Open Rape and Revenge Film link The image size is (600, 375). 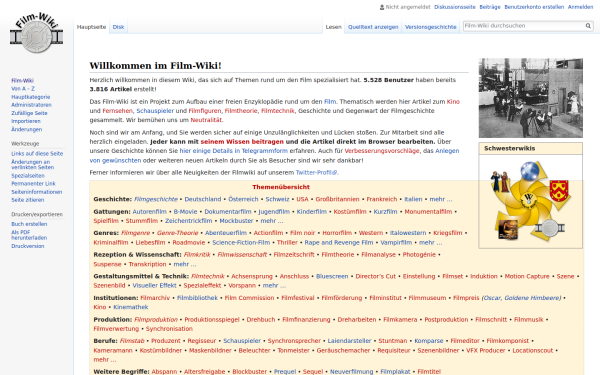pyautogui.click(x=339, y=243)
